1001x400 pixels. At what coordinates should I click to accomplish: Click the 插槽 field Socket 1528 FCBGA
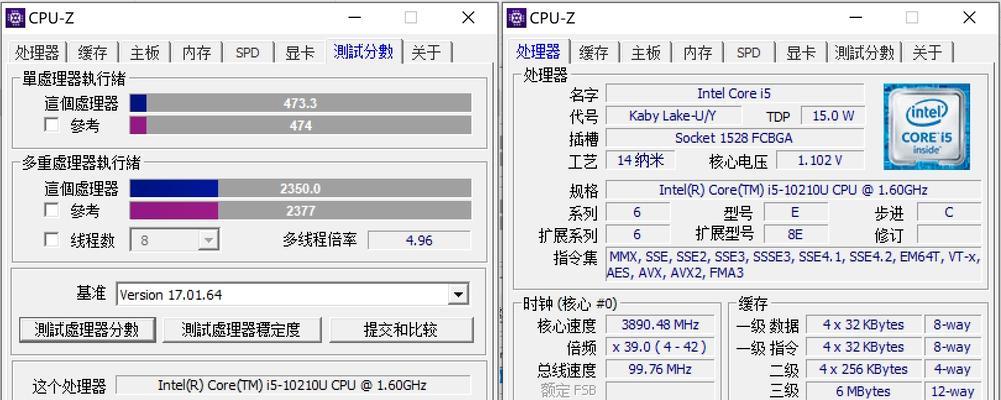[734, 138]
